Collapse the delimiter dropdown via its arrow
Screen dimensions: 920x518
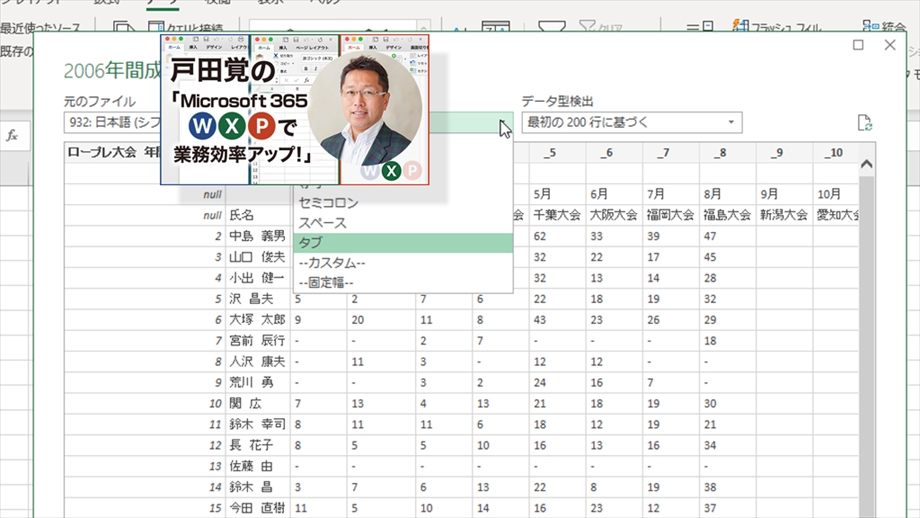point(502,123)
